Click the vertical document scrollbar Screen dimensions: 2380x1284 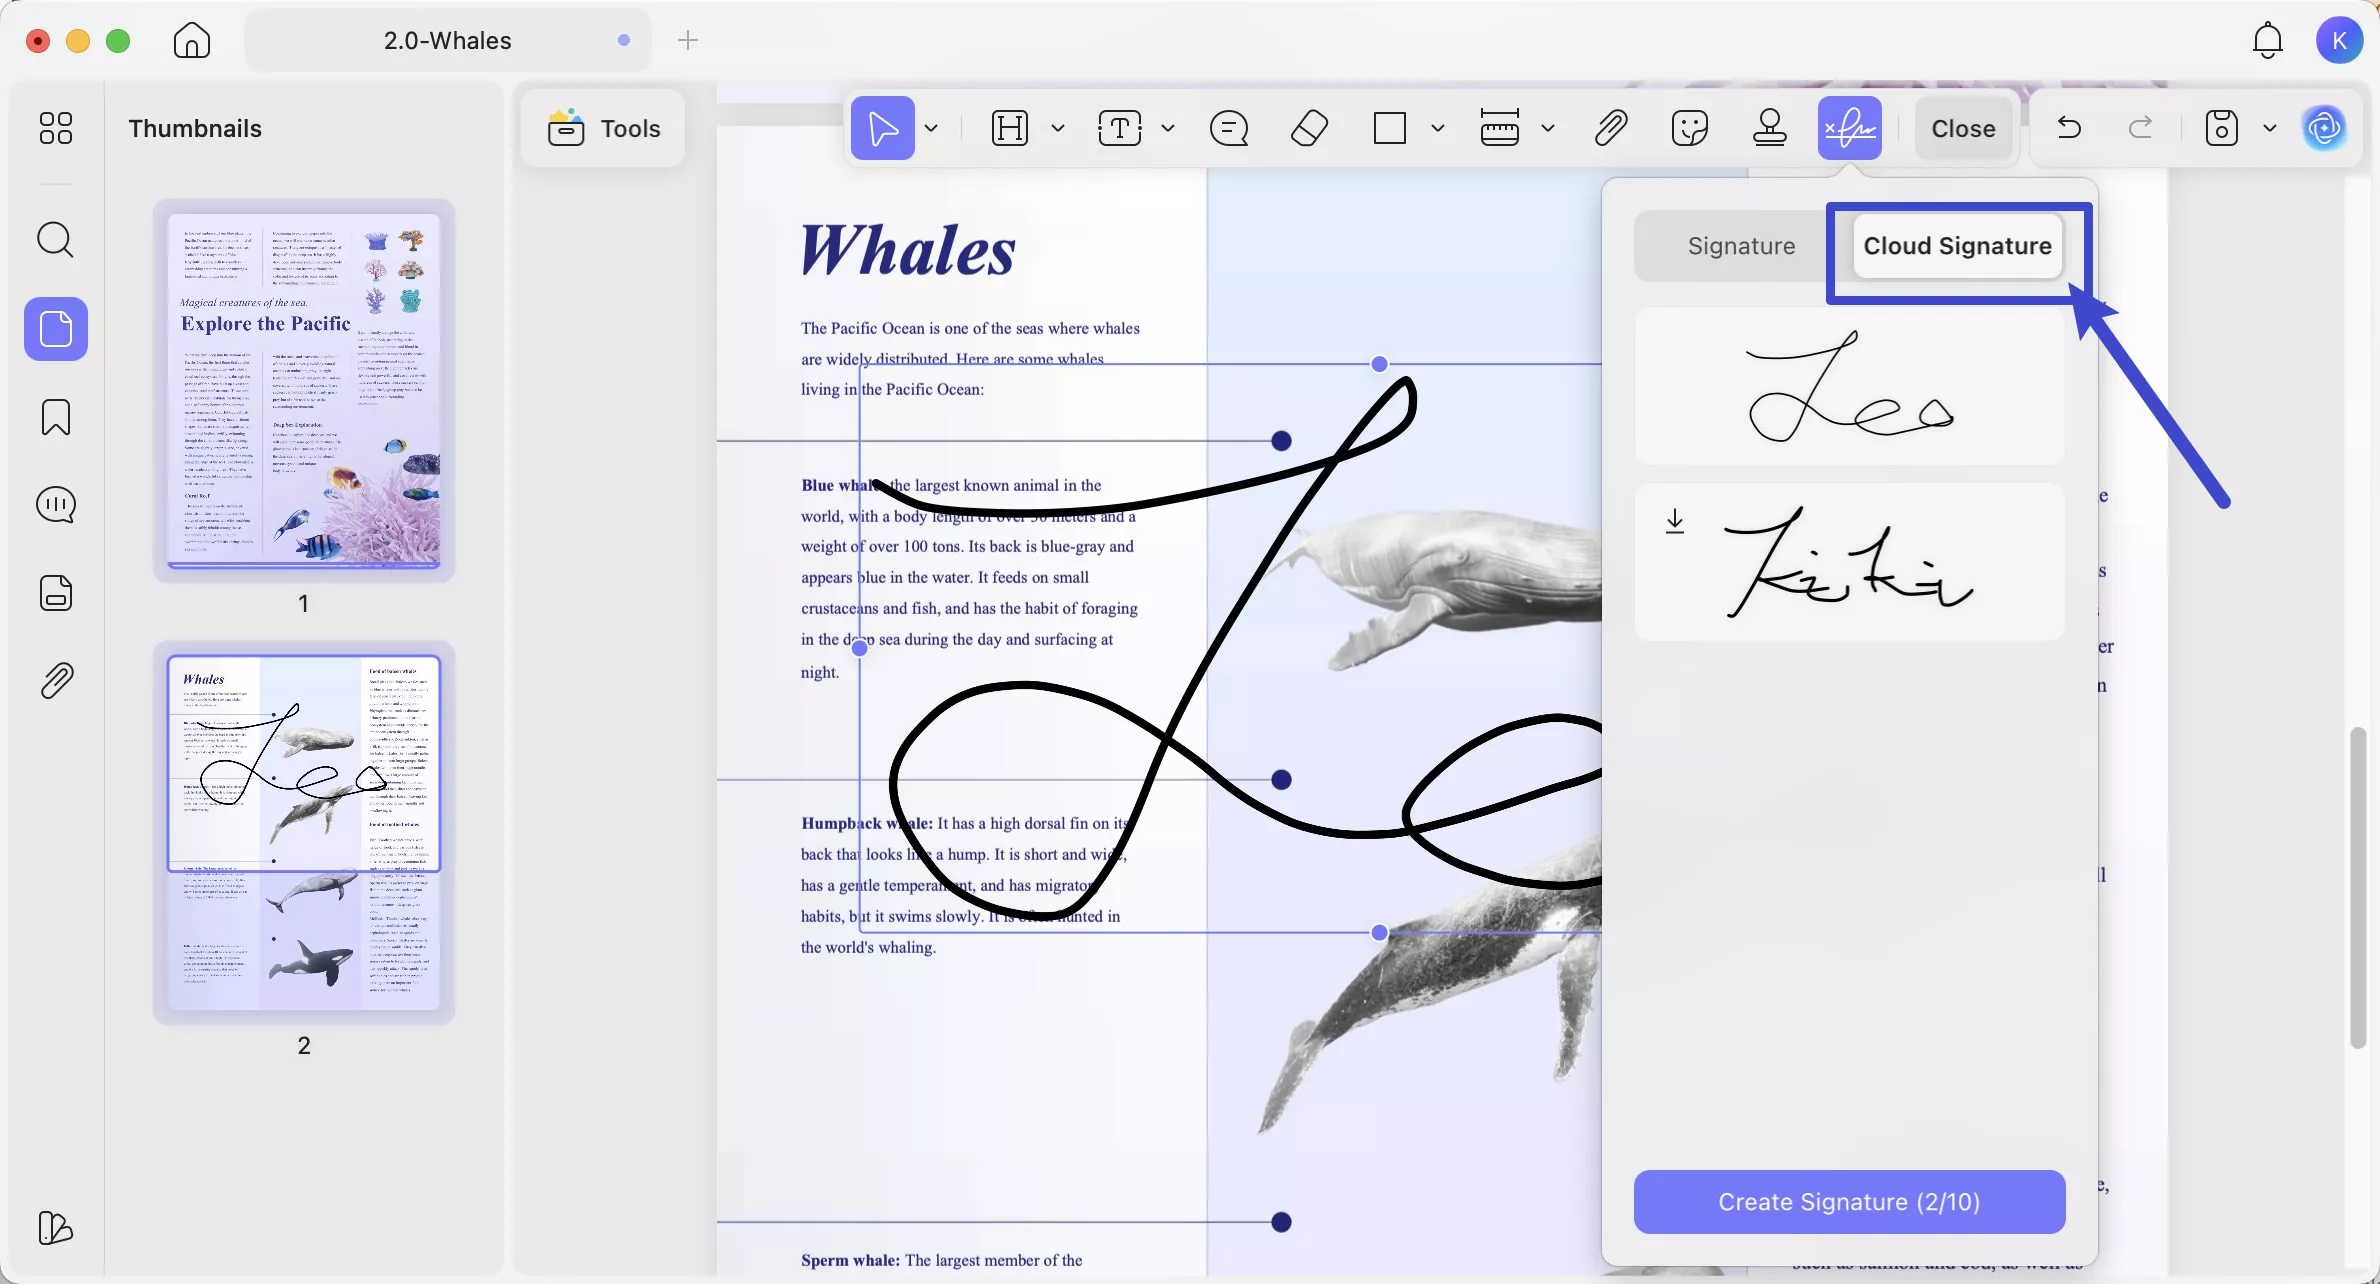pos(2358,888)
